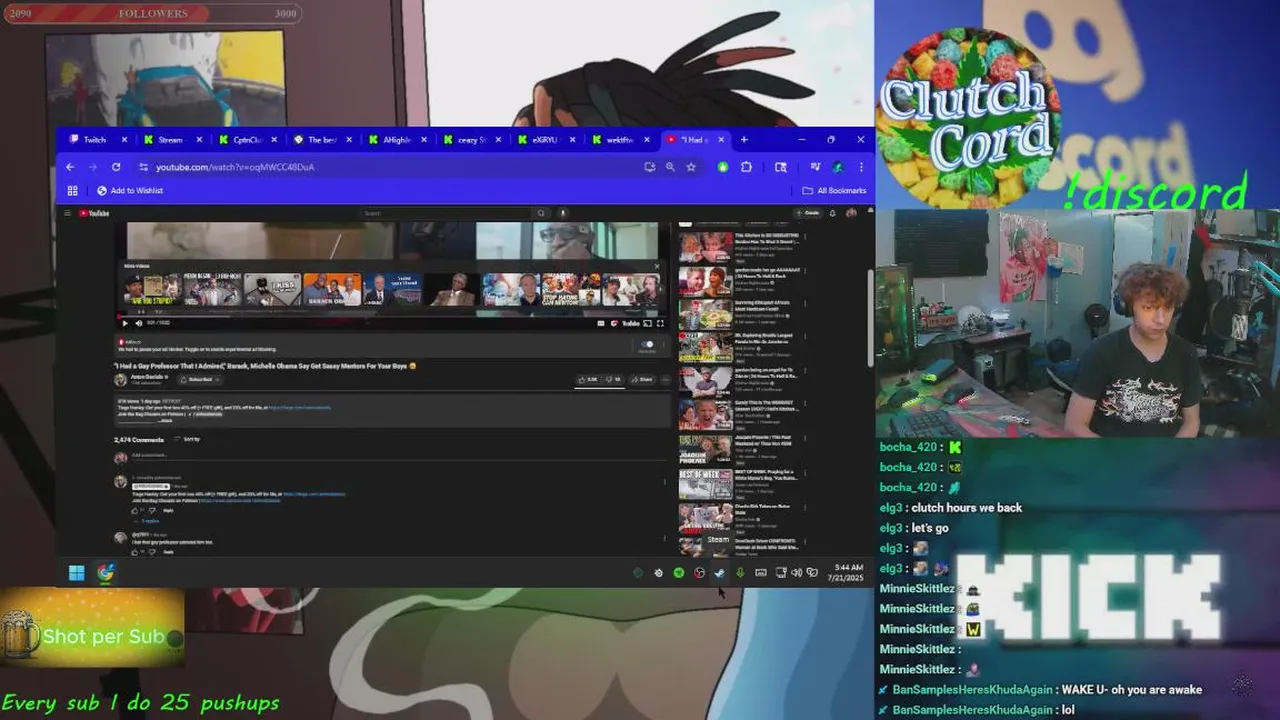Open YouTube notifications bell
Screen dimensions: 1280x720
(832, 213)
